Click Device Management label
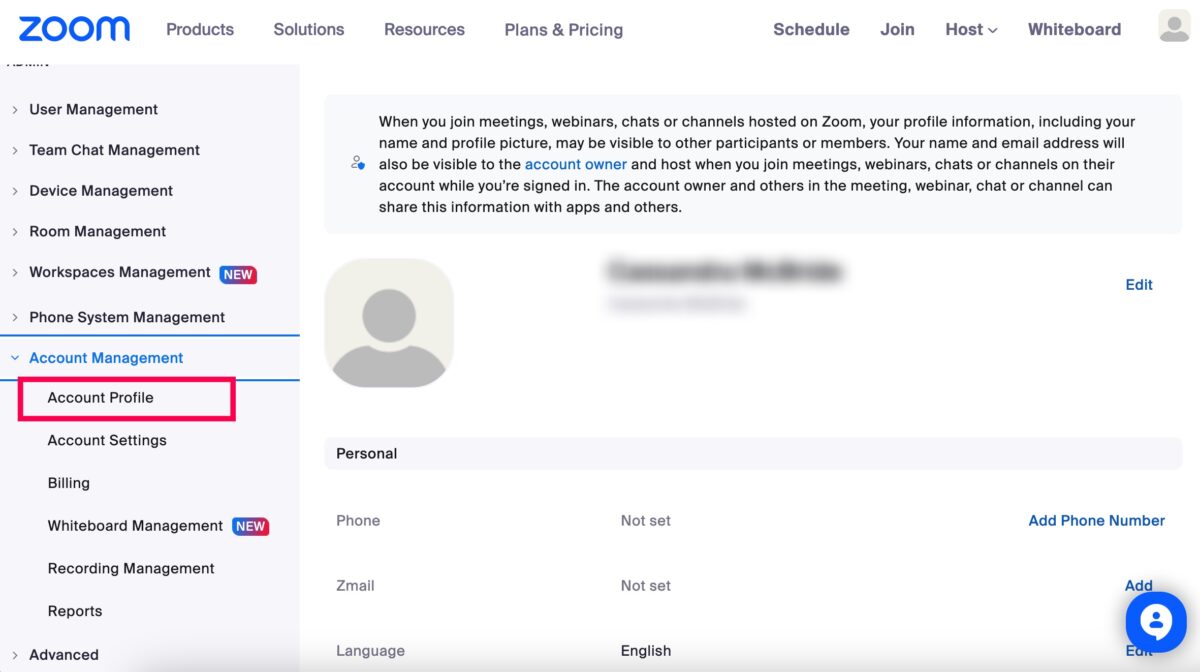 click(x=101, y=191)
